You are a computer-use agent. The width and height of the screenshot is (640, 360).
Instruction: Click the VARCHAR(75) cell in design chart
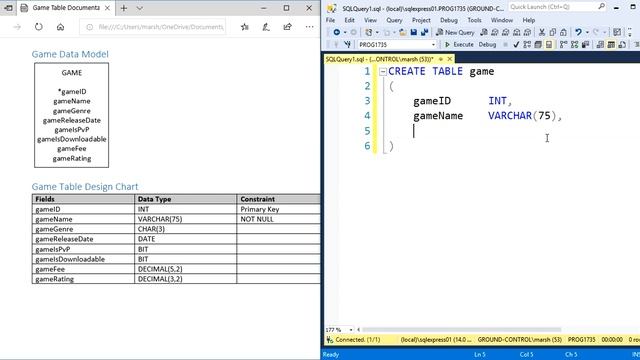click(x=185, y=219)
